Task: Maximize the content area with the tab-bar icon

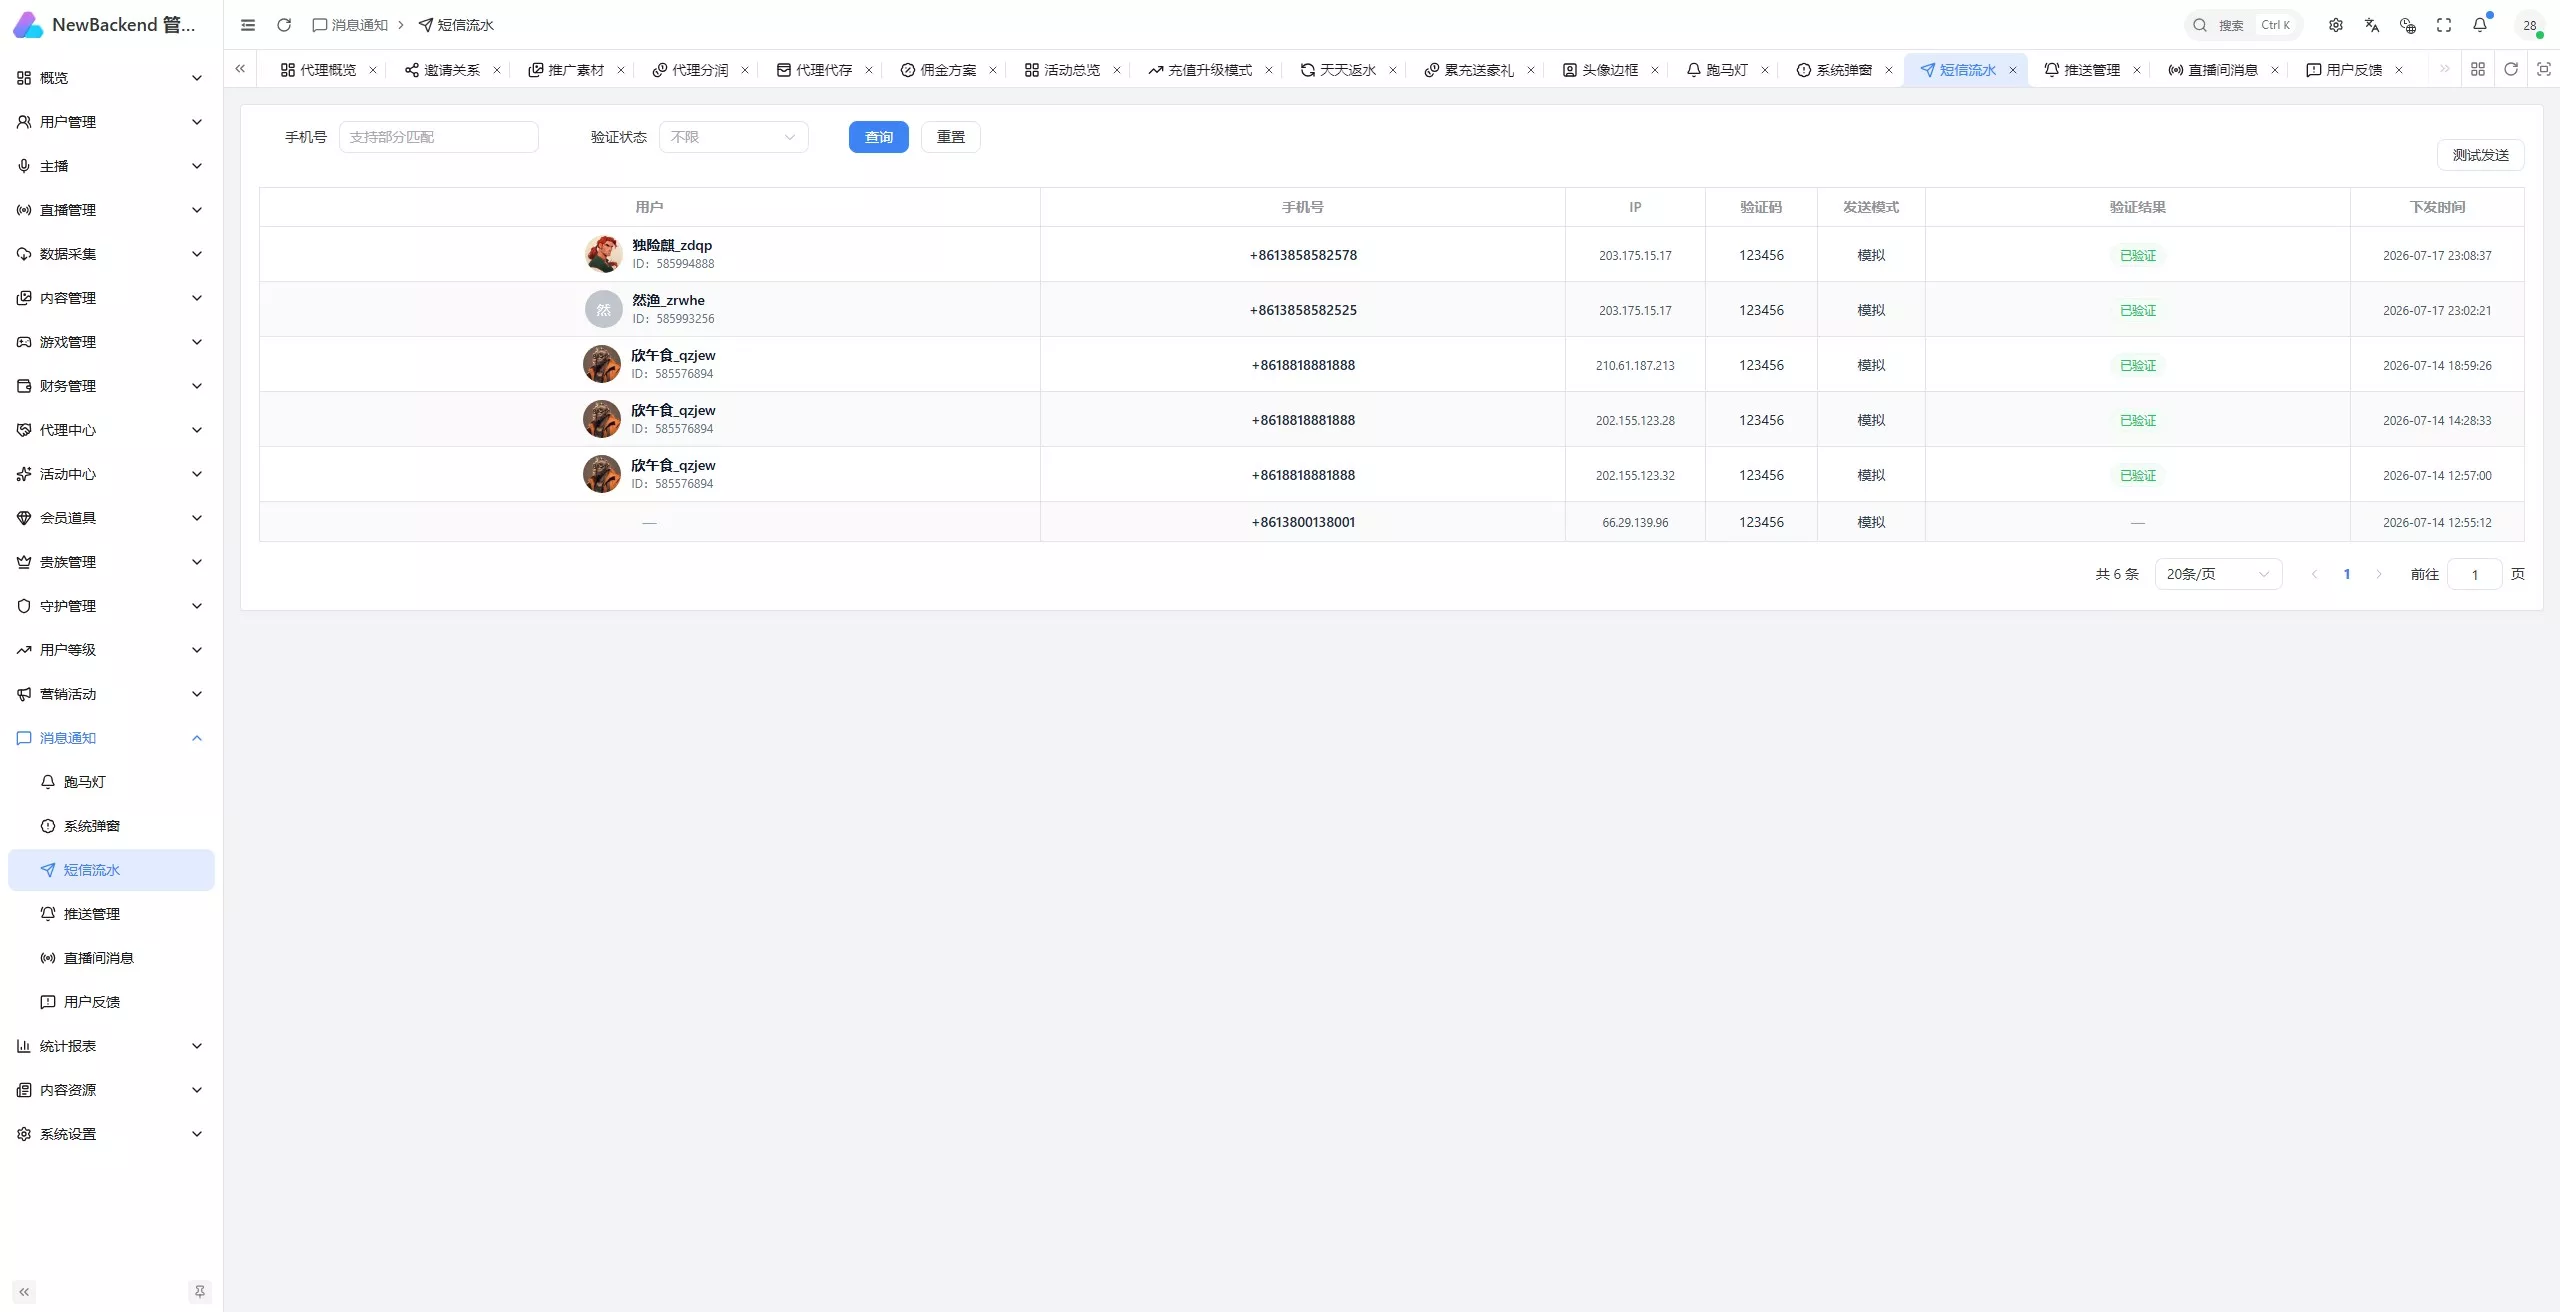Action: (x=2544, y=69)
